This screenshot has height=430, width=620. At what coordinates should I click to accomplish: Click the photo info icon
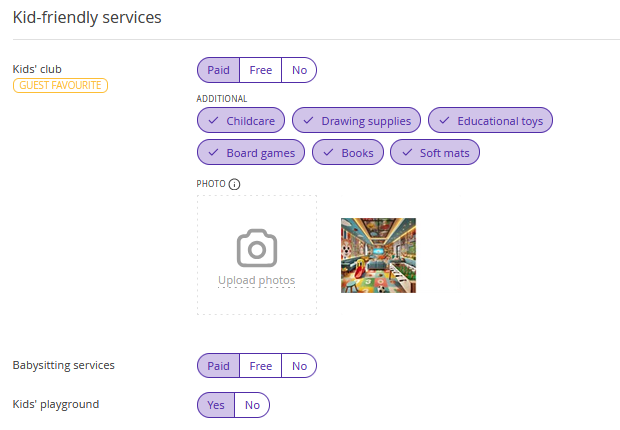click(x=234, y=184)
